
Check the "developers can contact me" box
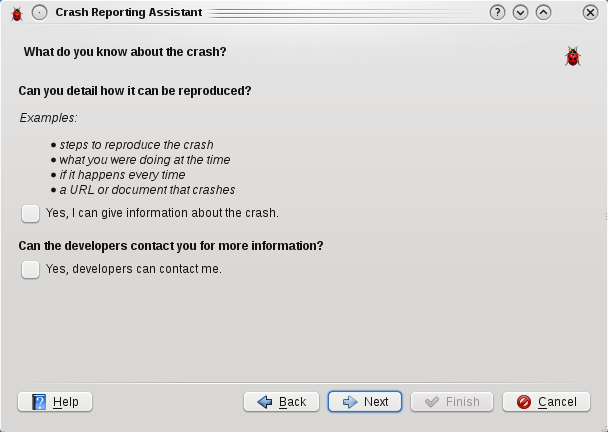click(x=31, y=269)
